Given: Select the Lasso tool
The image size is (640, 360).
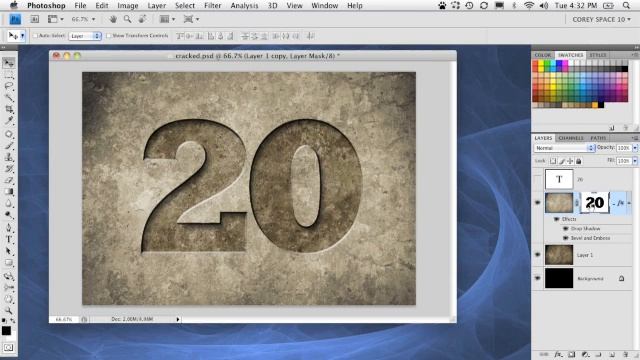Looking at the screenshot, I should pos(9,86).
